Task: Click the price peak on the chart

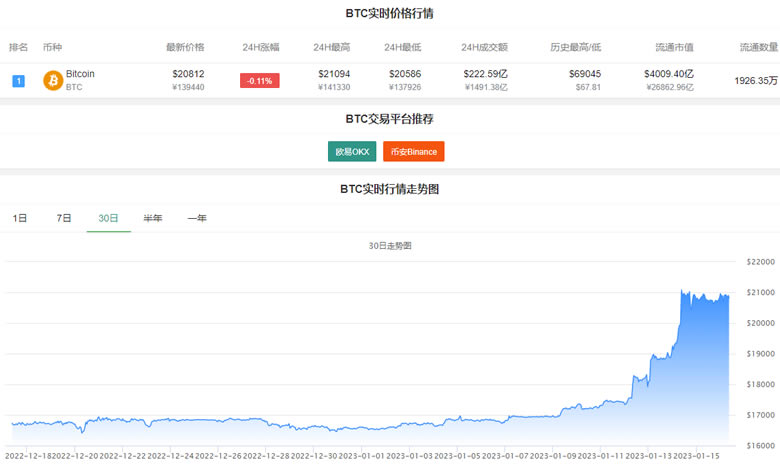Action: [x=682, y=291]
